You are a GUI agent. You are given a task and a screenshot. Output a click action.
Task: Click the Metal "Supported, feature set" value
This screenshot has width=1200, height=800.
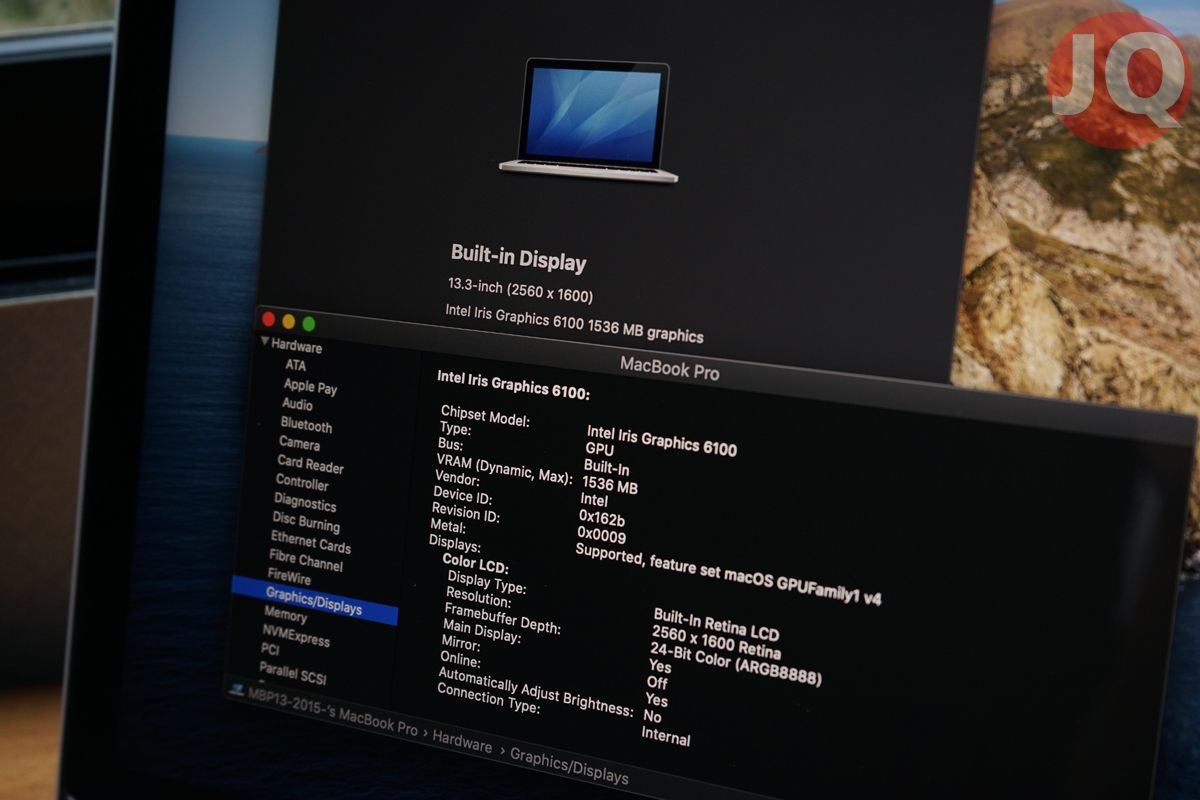point(728,574)
